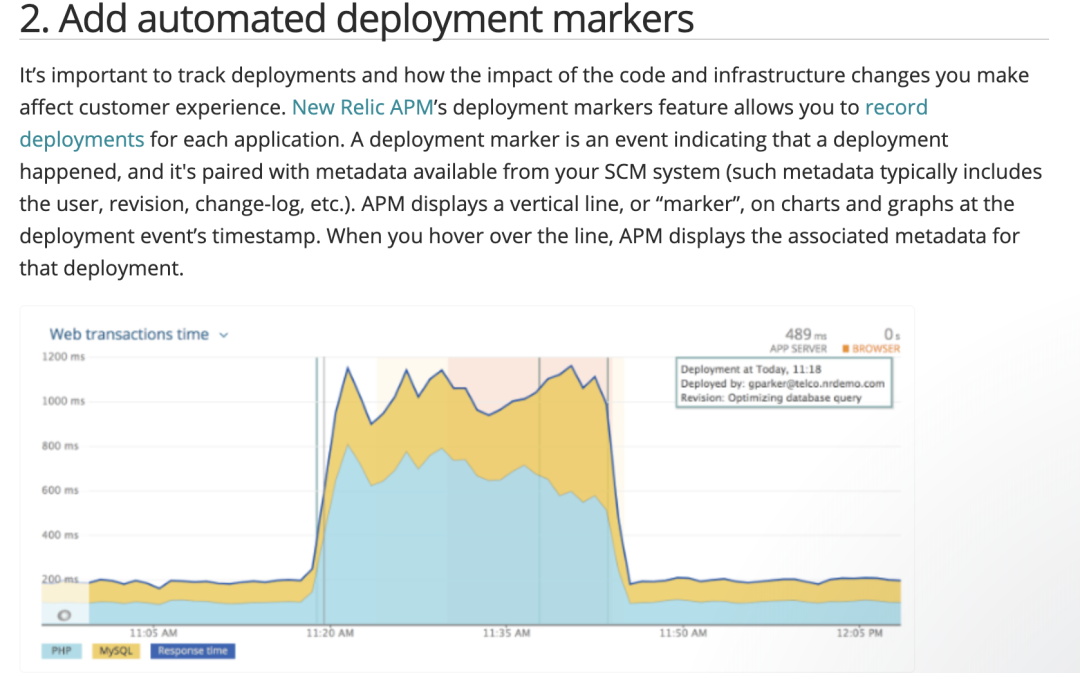Screen dimensions: 1080x673
Task: Click the deployment metadata tooltip box
Action: click(783, 383)
